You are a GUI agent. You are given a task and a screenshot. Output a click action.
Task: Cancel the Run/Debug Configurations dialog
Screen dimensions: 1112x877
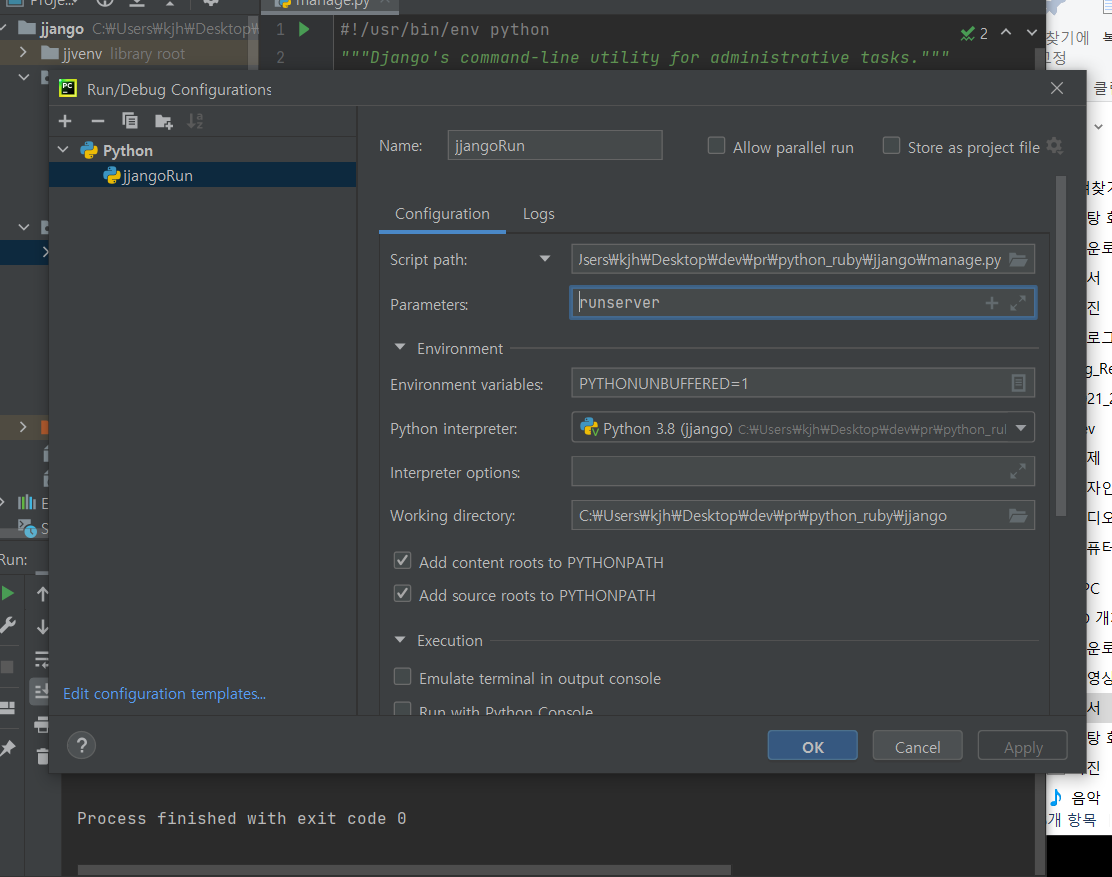coord(917,746)
